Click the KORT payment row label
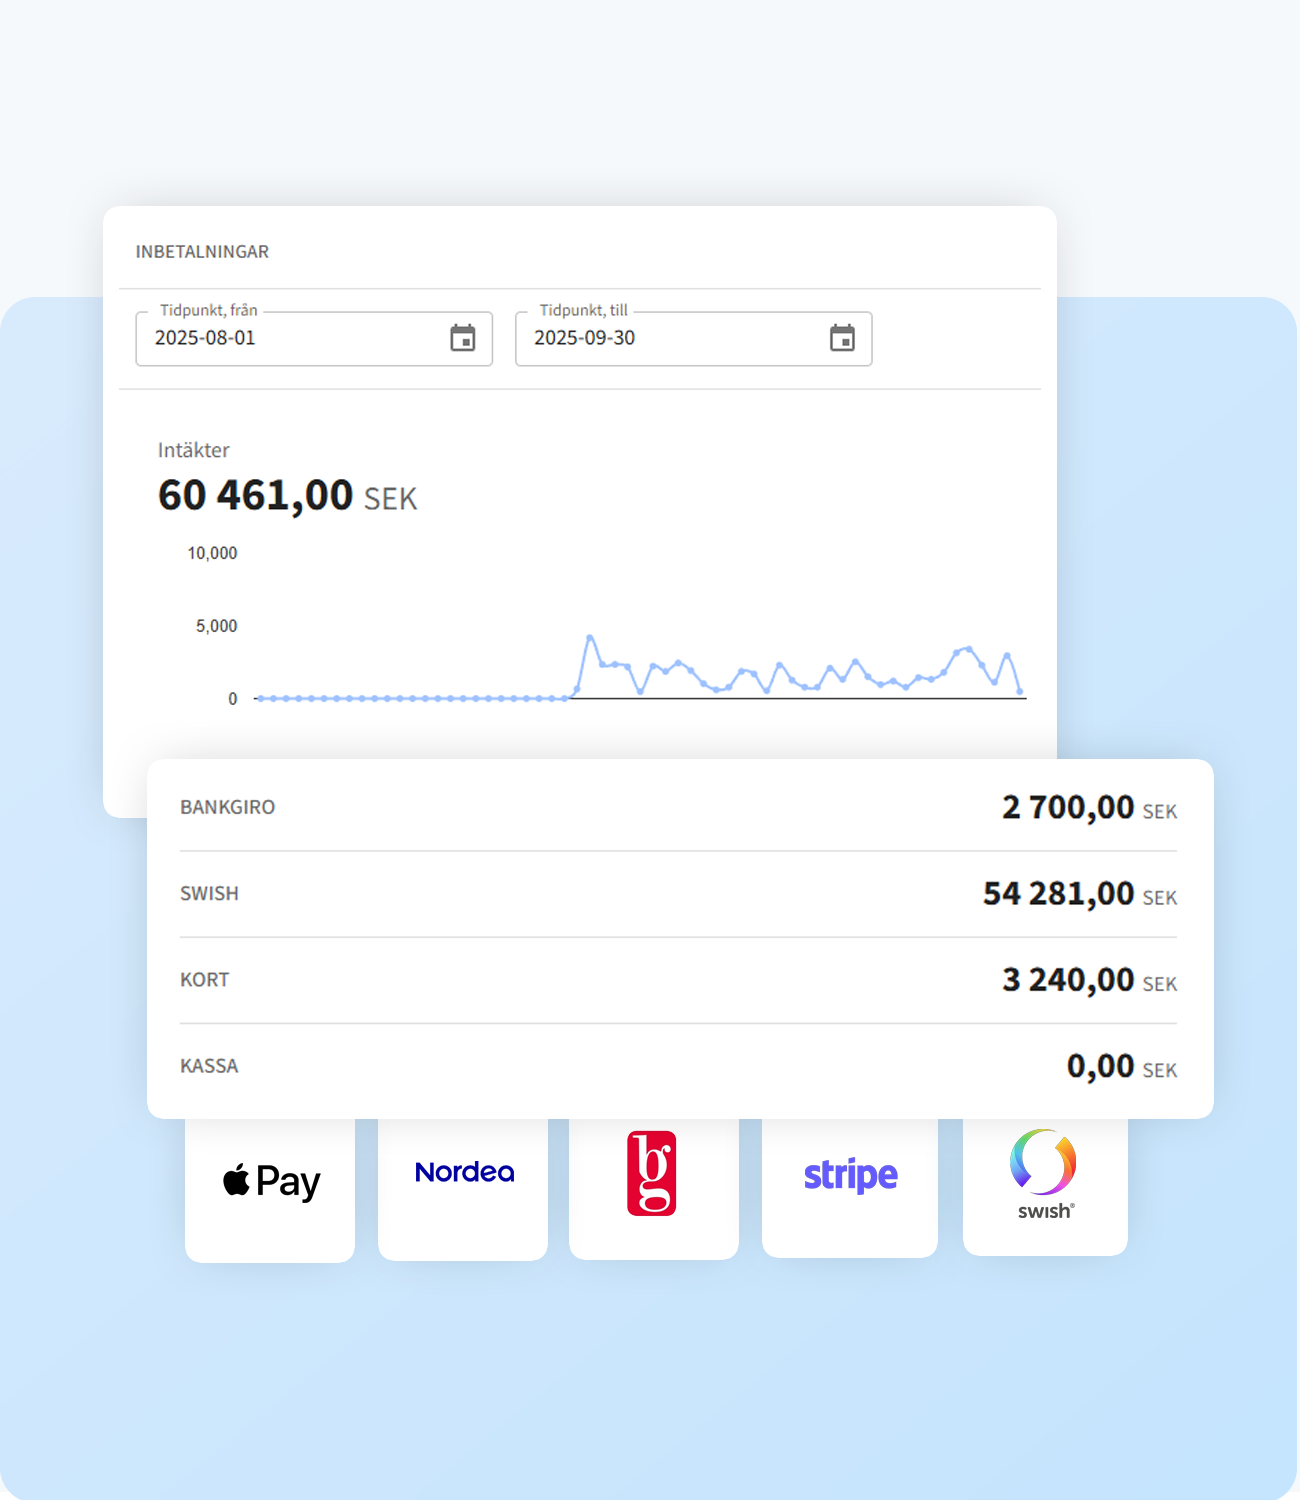 (x=205, y=980)
